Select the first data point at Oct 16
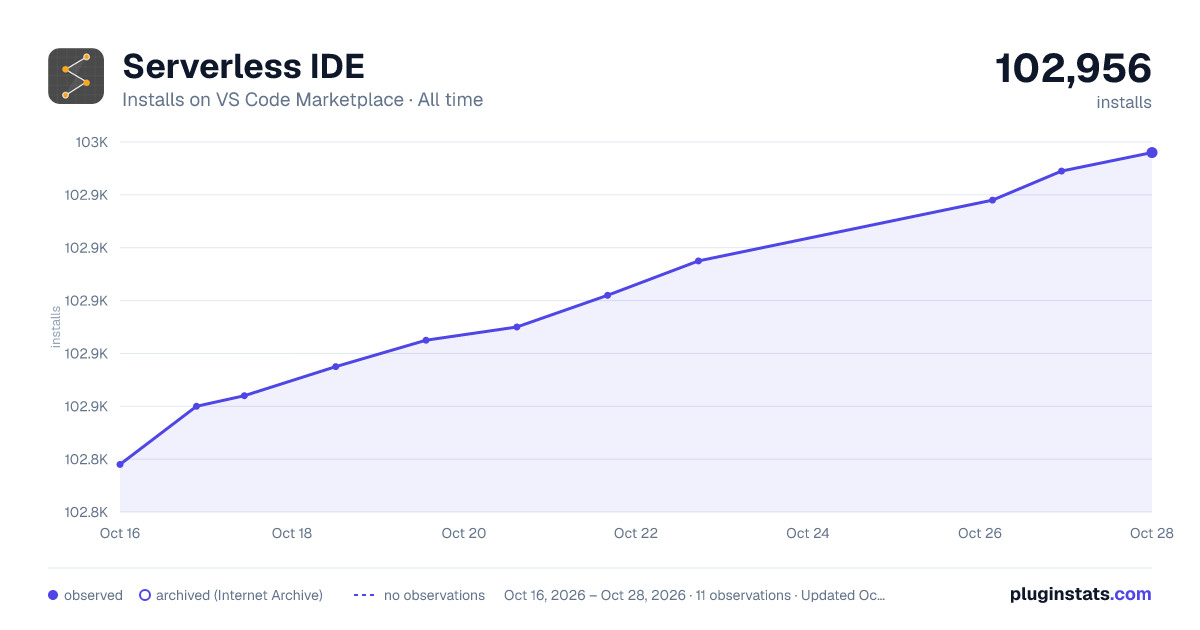Image resolution: width=1200 pixels, height=630 pixels. (x=120, y=464)
